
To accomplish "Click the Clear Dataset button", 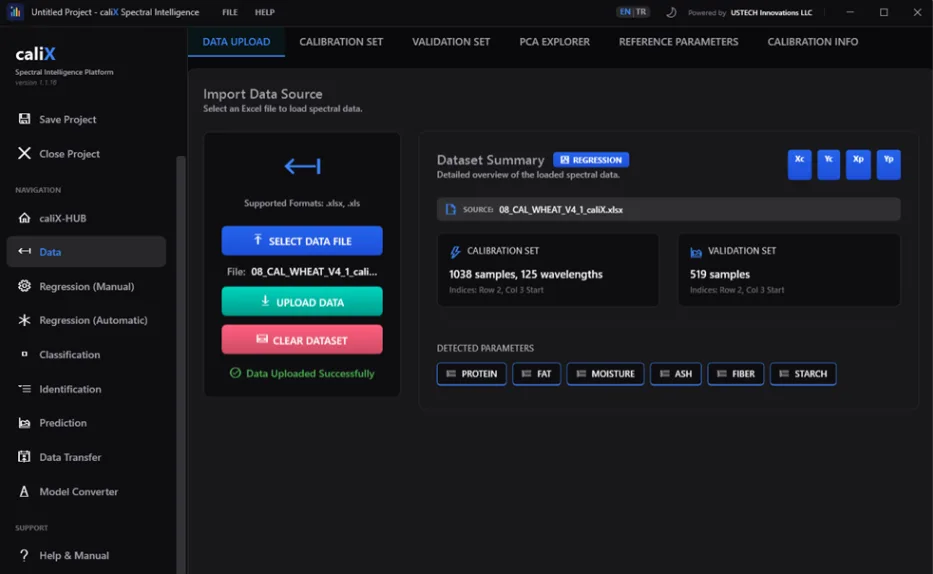I will [302, 340].
